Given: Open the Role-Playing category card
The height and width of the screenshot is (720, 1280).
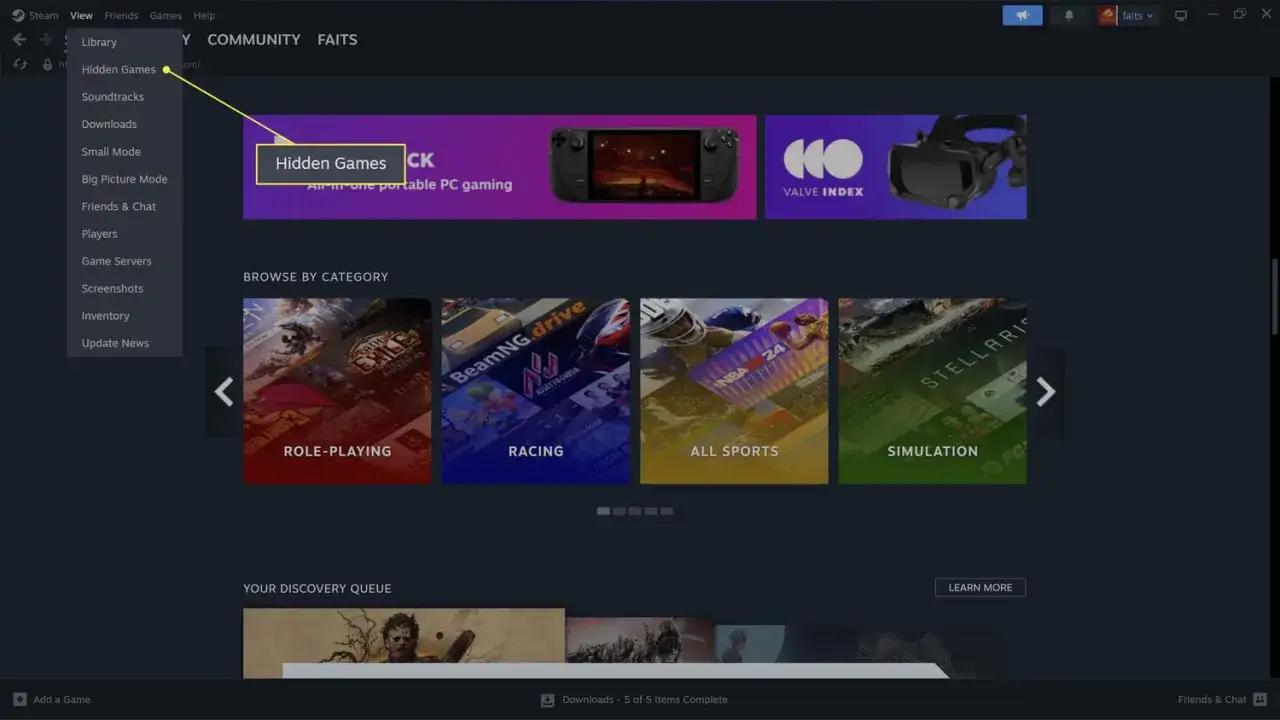Looking at the screenshot, I should (x=337, y=391).
